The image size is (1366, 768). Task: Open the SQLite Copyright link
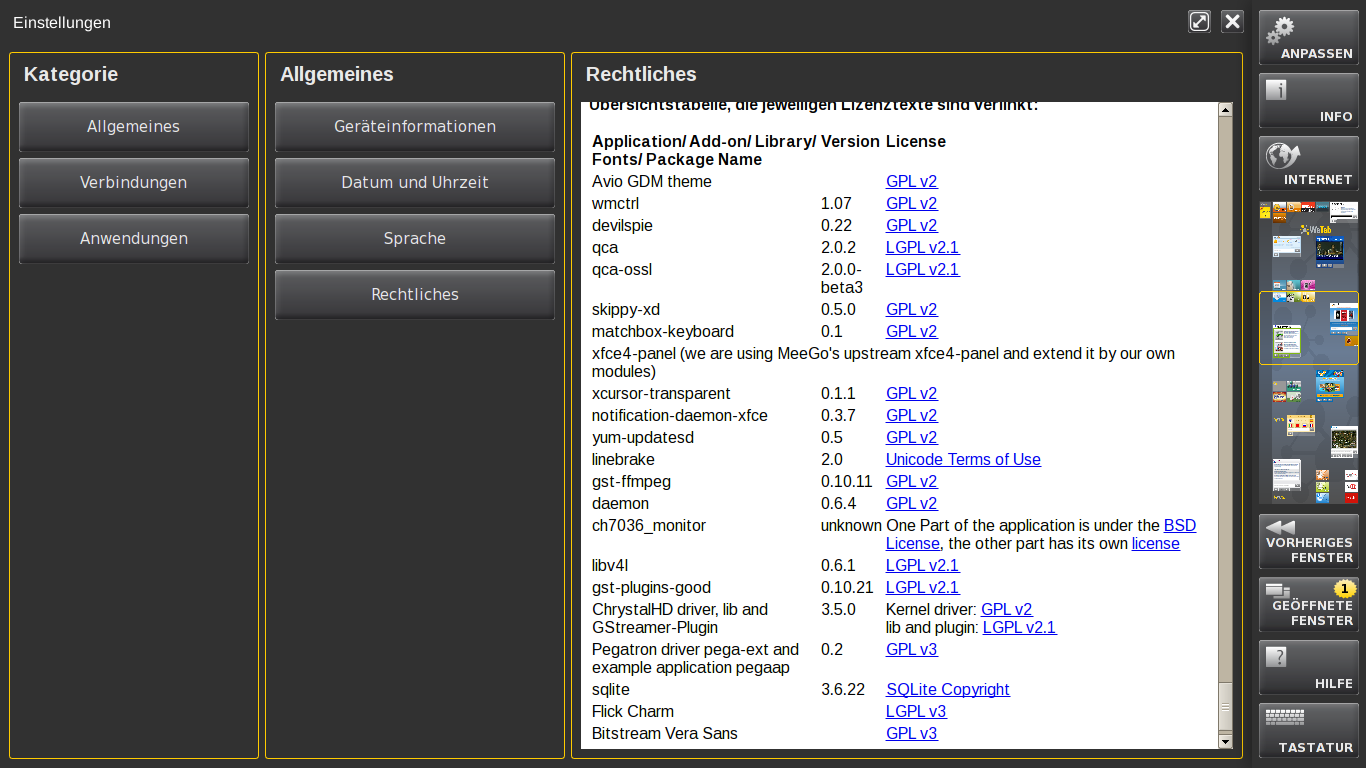pos(947,690)
